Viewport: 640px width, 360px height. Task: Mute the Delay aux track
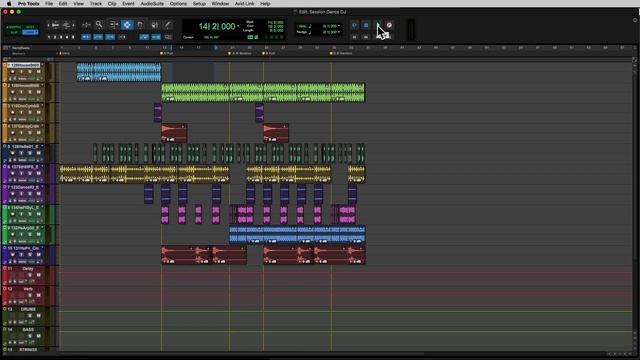tap(38, 275)
